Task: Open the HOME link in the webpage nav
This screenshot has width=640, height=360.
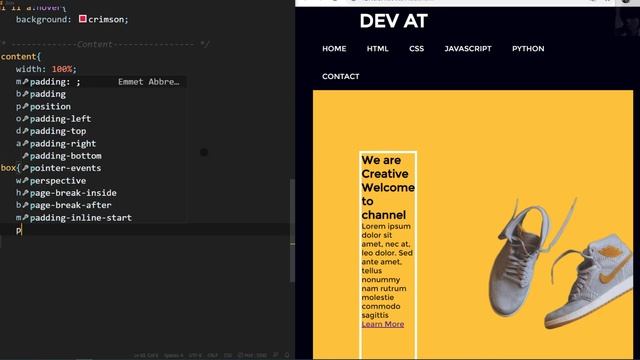Action: click(334, 49)
